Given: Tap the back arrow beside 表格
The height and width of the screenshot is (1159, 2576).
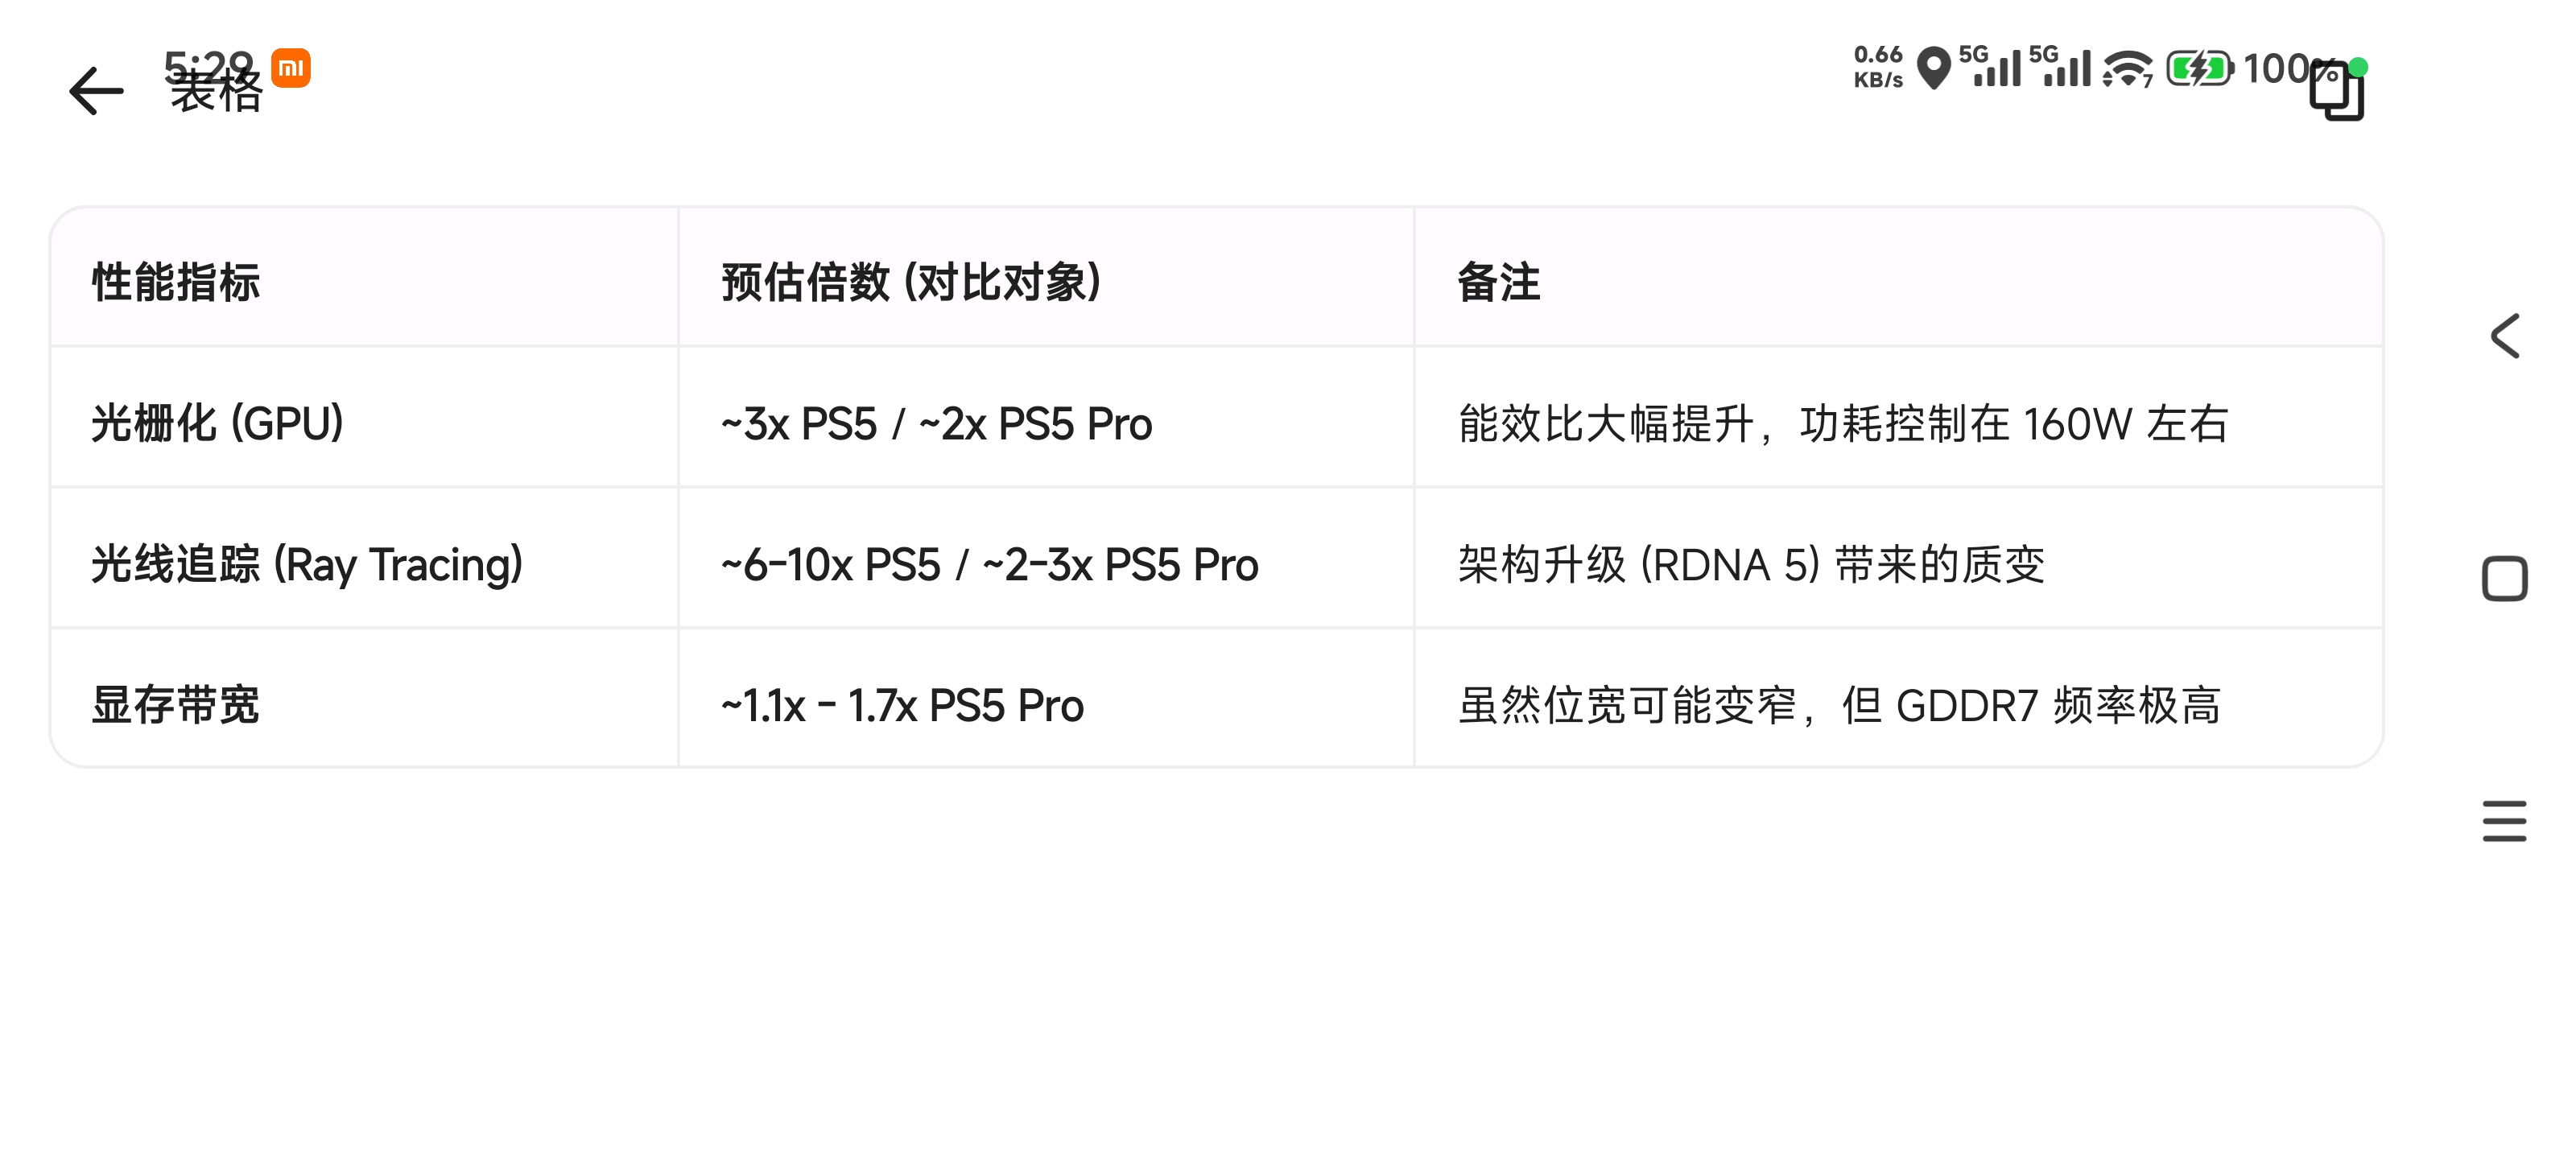Looking at the screenshot, I should tap(96, 91).
